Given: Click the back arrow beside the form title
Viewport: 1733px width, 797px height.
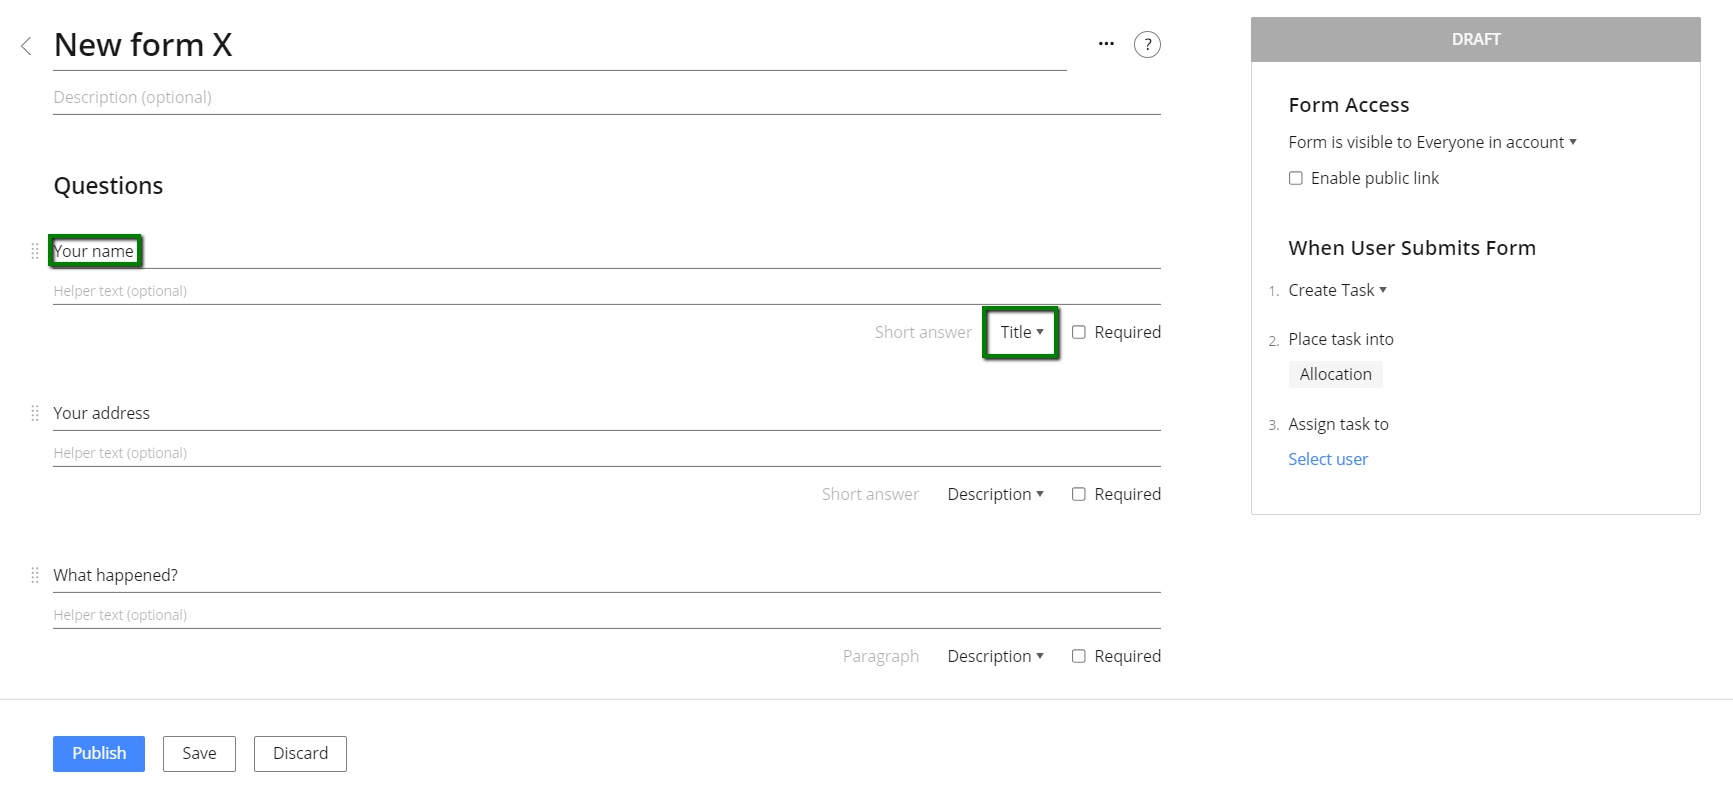Looking at the screenshot, I should [27, 46].
